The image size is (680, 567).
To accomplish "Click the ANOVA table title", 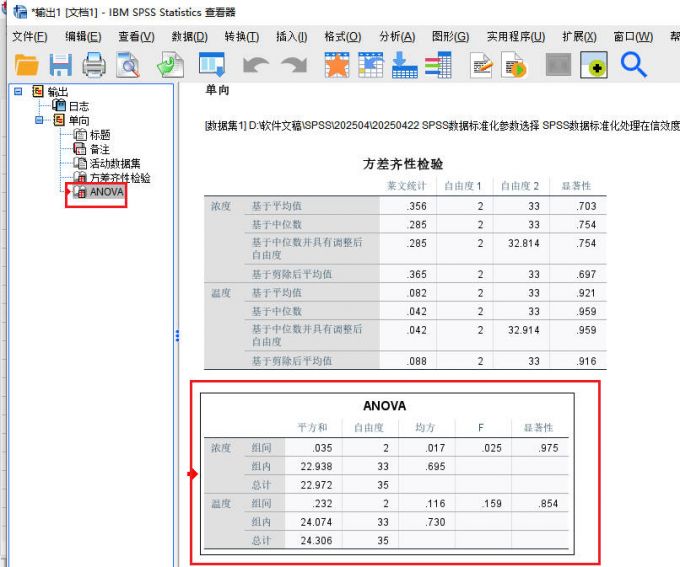I will pos(385,406).
